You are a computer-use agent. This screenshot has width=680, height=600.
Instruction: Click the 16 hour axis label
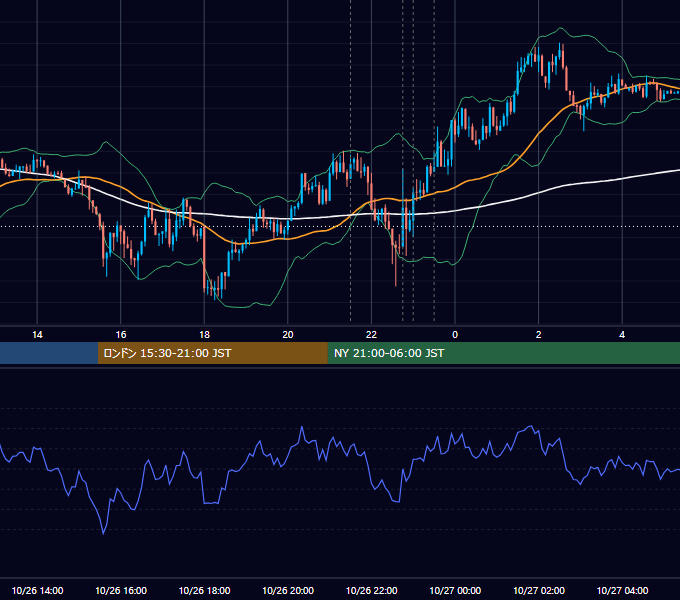[x=121, y=335]
